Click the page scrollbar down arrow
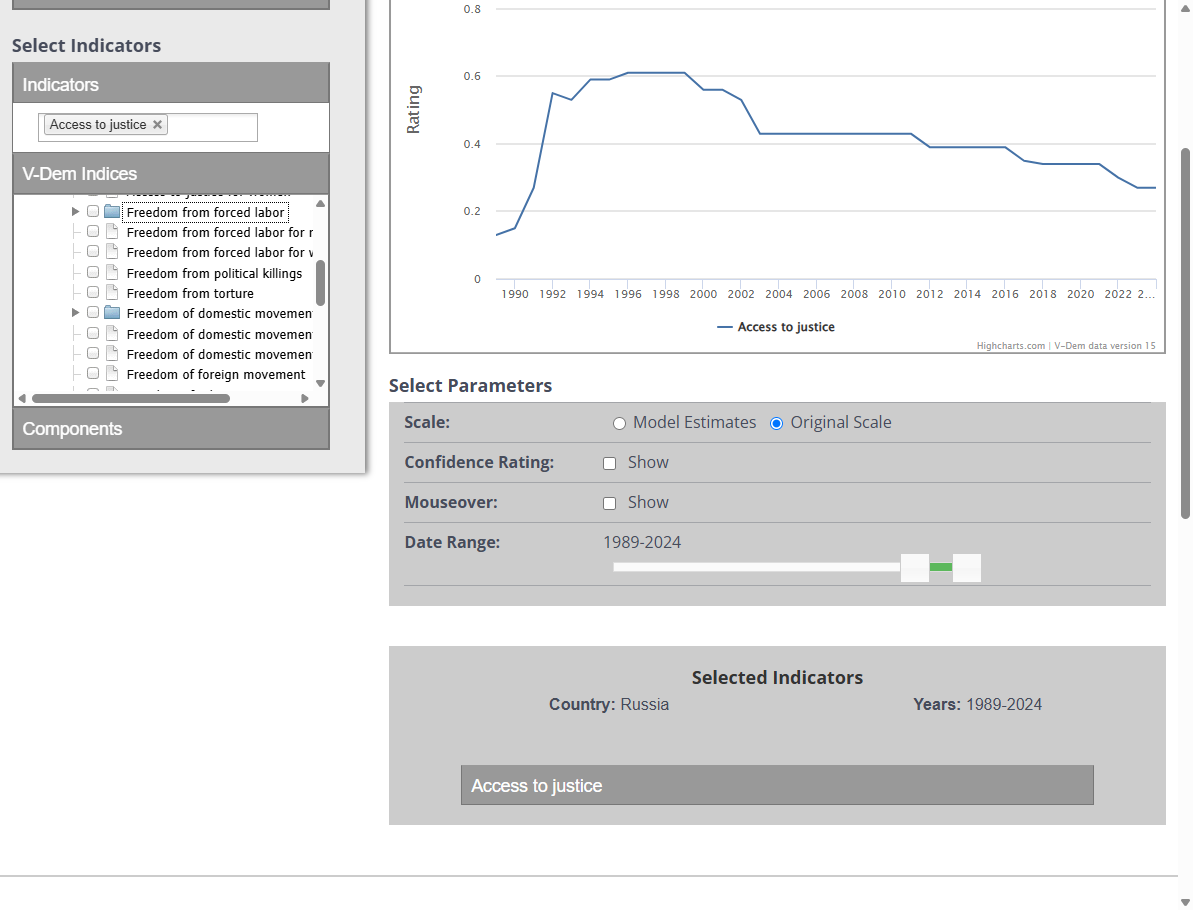This screenshot has width=1193, height=910. (x=1185, y=902)
